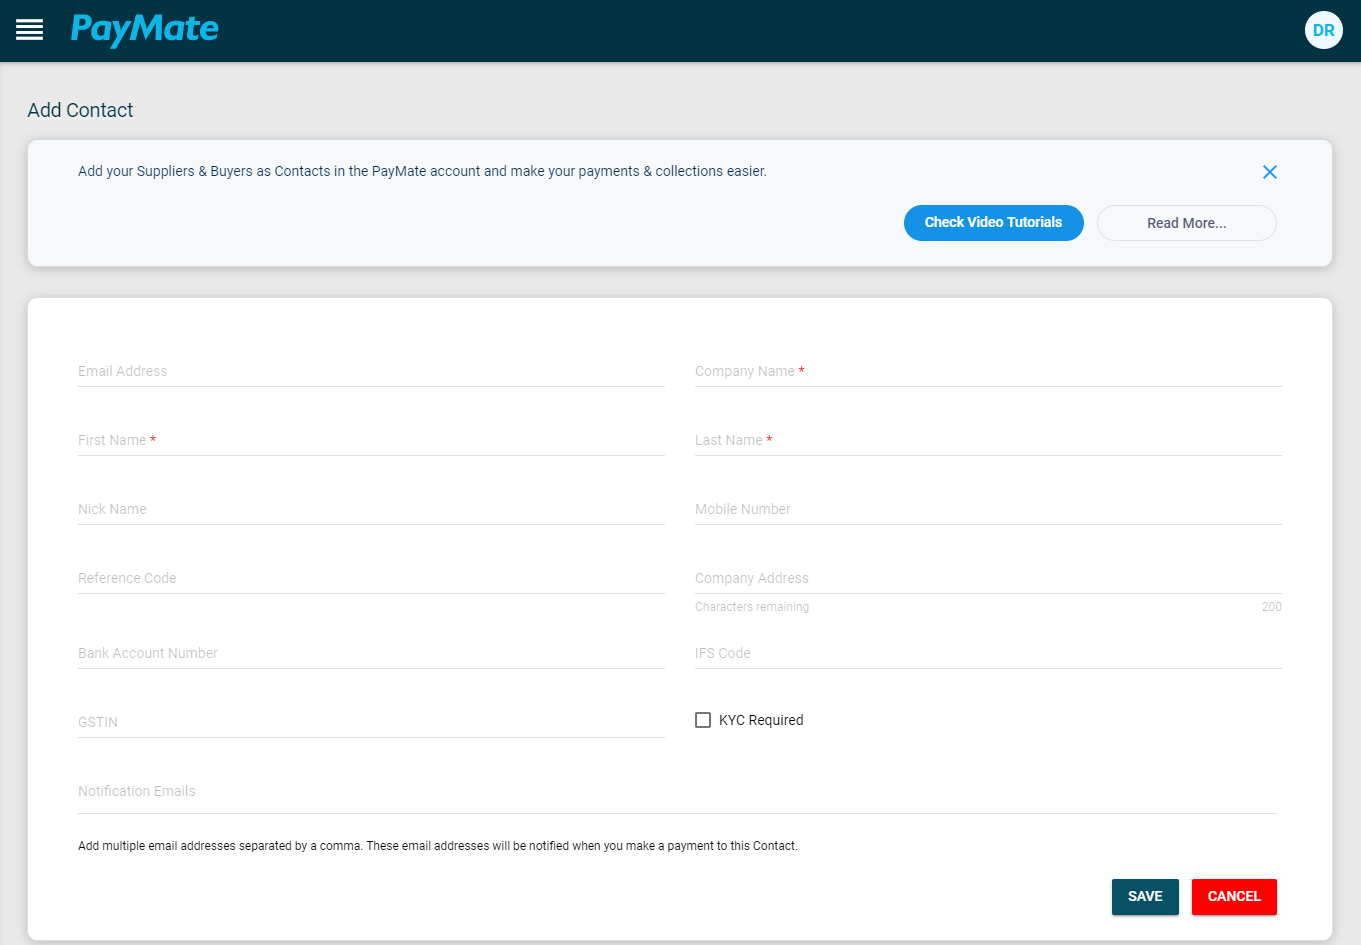This screenshot has height=945, width=1361.
Task: Focus the Email Address field
Action: click(371, 371)
